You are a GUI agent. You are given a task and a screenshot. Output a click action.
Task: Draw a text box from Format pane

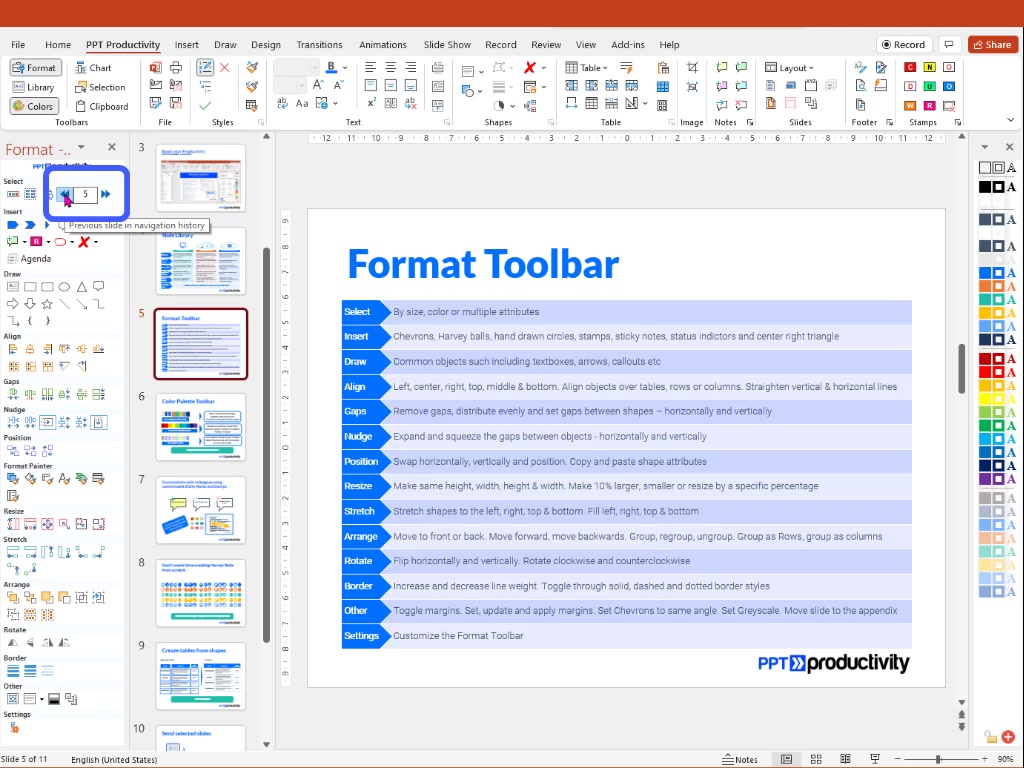click(12, 287)
